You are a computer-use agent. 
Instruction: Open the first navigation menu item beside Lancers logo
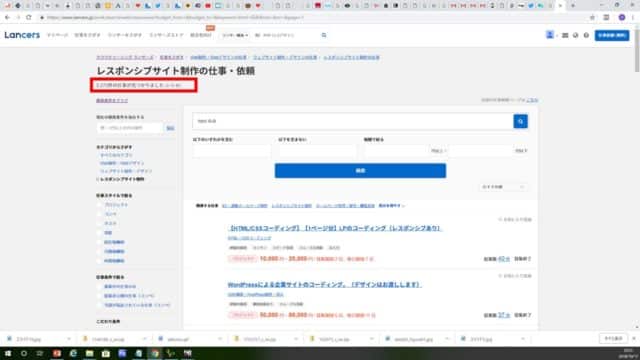tap(58, 36)
